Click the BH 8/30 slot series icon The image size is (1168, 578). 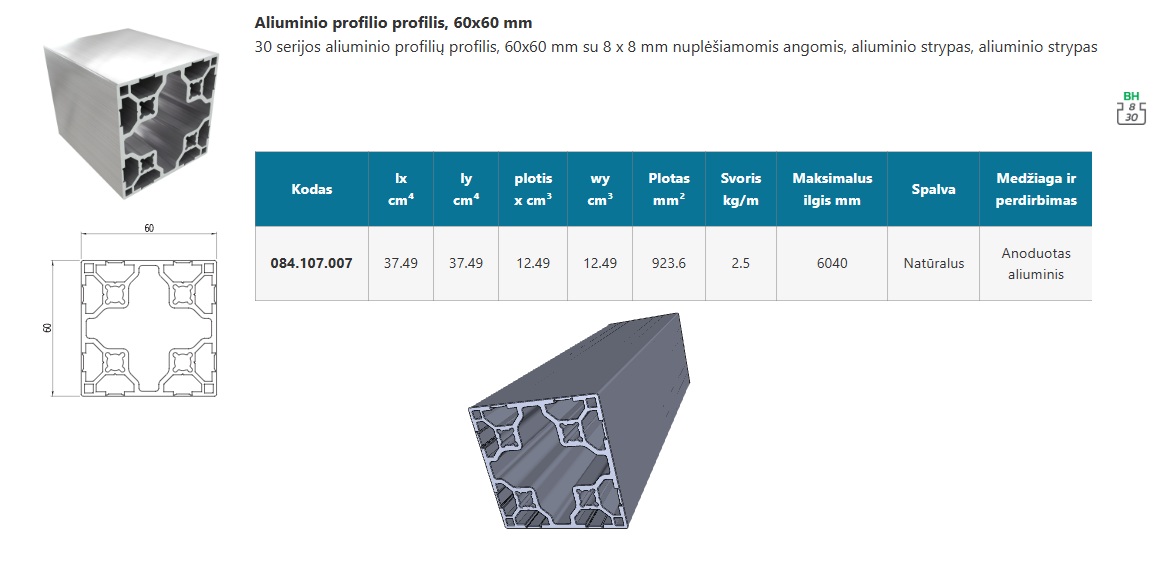click(x=1130, y=108)
